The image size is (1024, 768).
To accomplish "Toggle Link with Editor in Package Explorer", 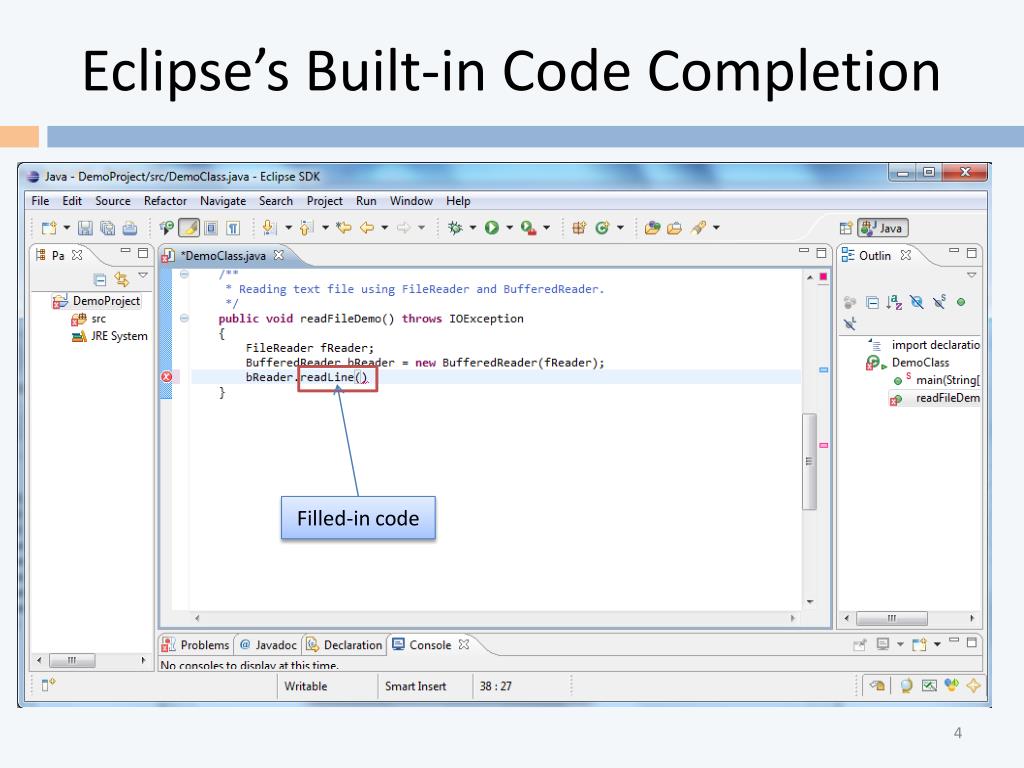I will point(121,280).
